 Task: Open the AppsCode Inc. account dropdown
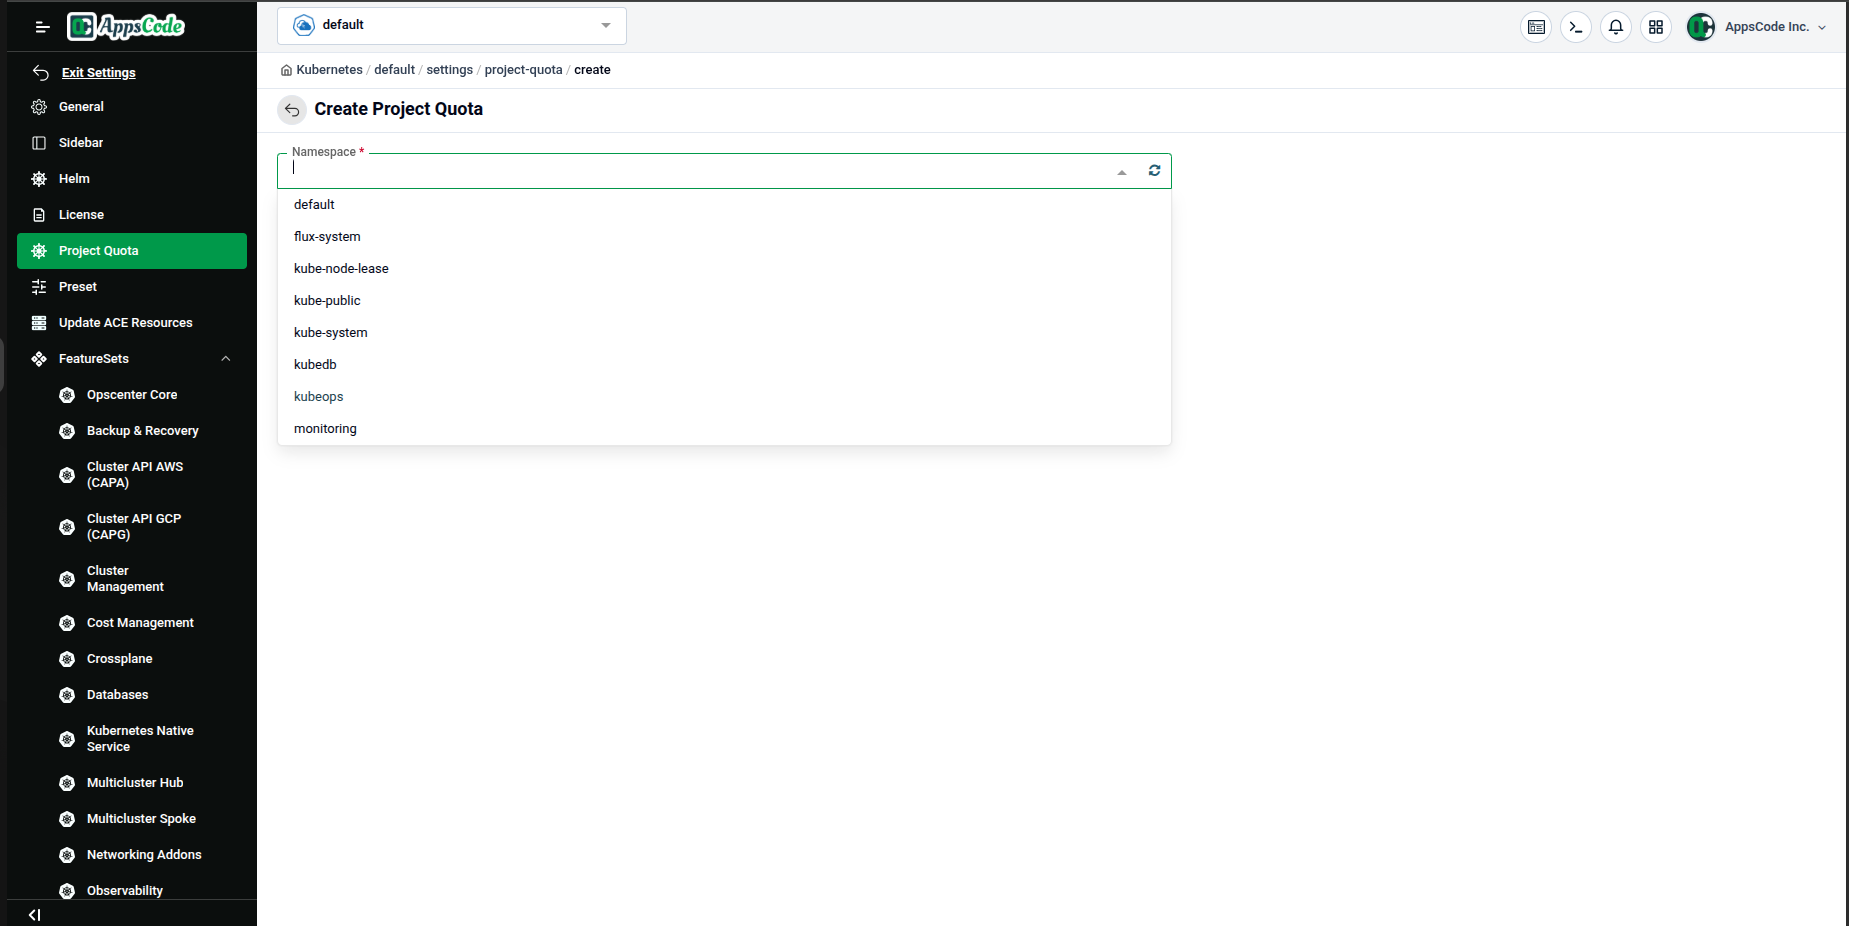coord(1765,27)
